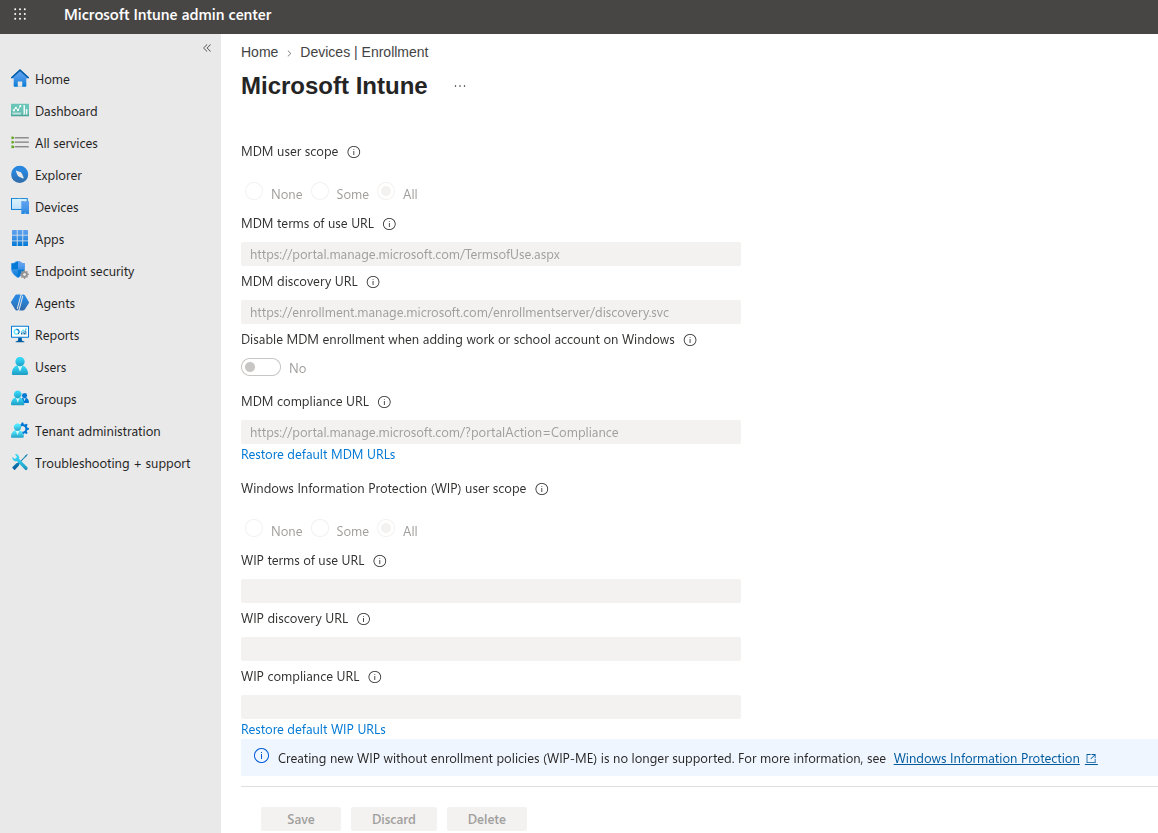This screenshot has height=833, width=1158.
Task: Select Some for WIP user scope
Action: point(320,529)
